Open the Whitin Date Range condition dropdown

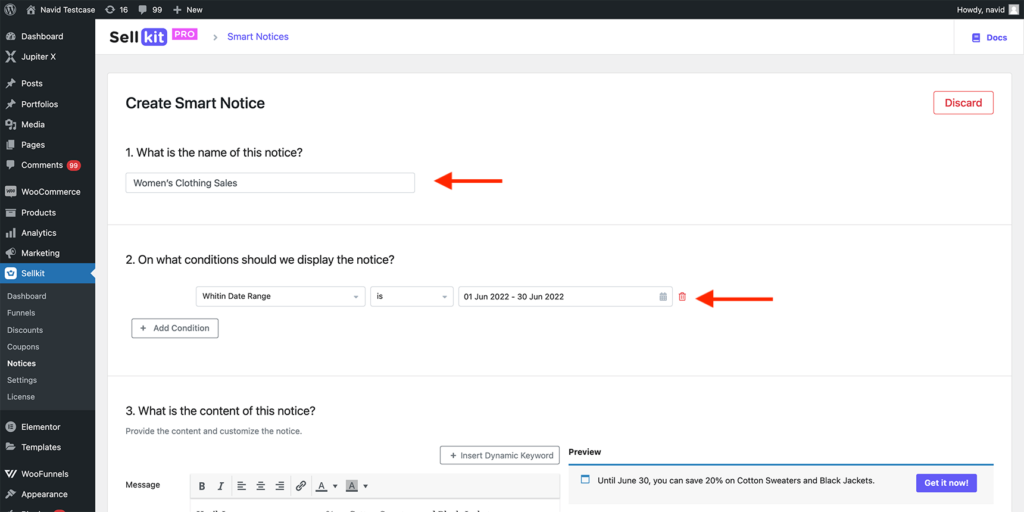(x=281, y=296)
